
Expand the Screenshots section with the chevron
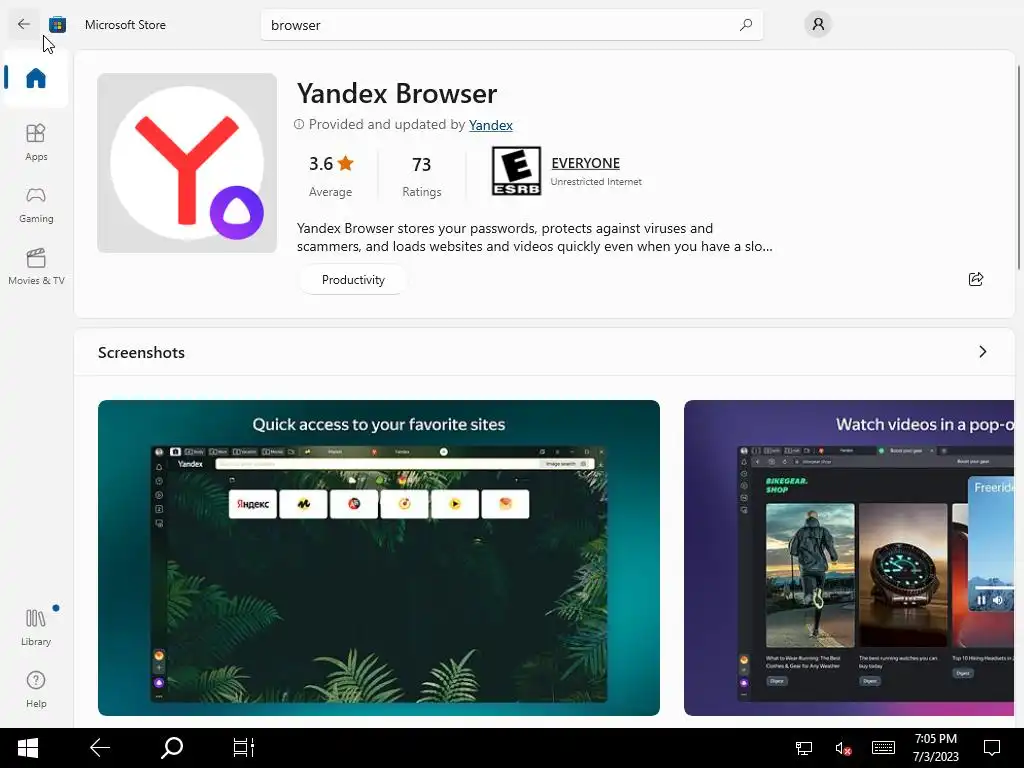point(982,352)
